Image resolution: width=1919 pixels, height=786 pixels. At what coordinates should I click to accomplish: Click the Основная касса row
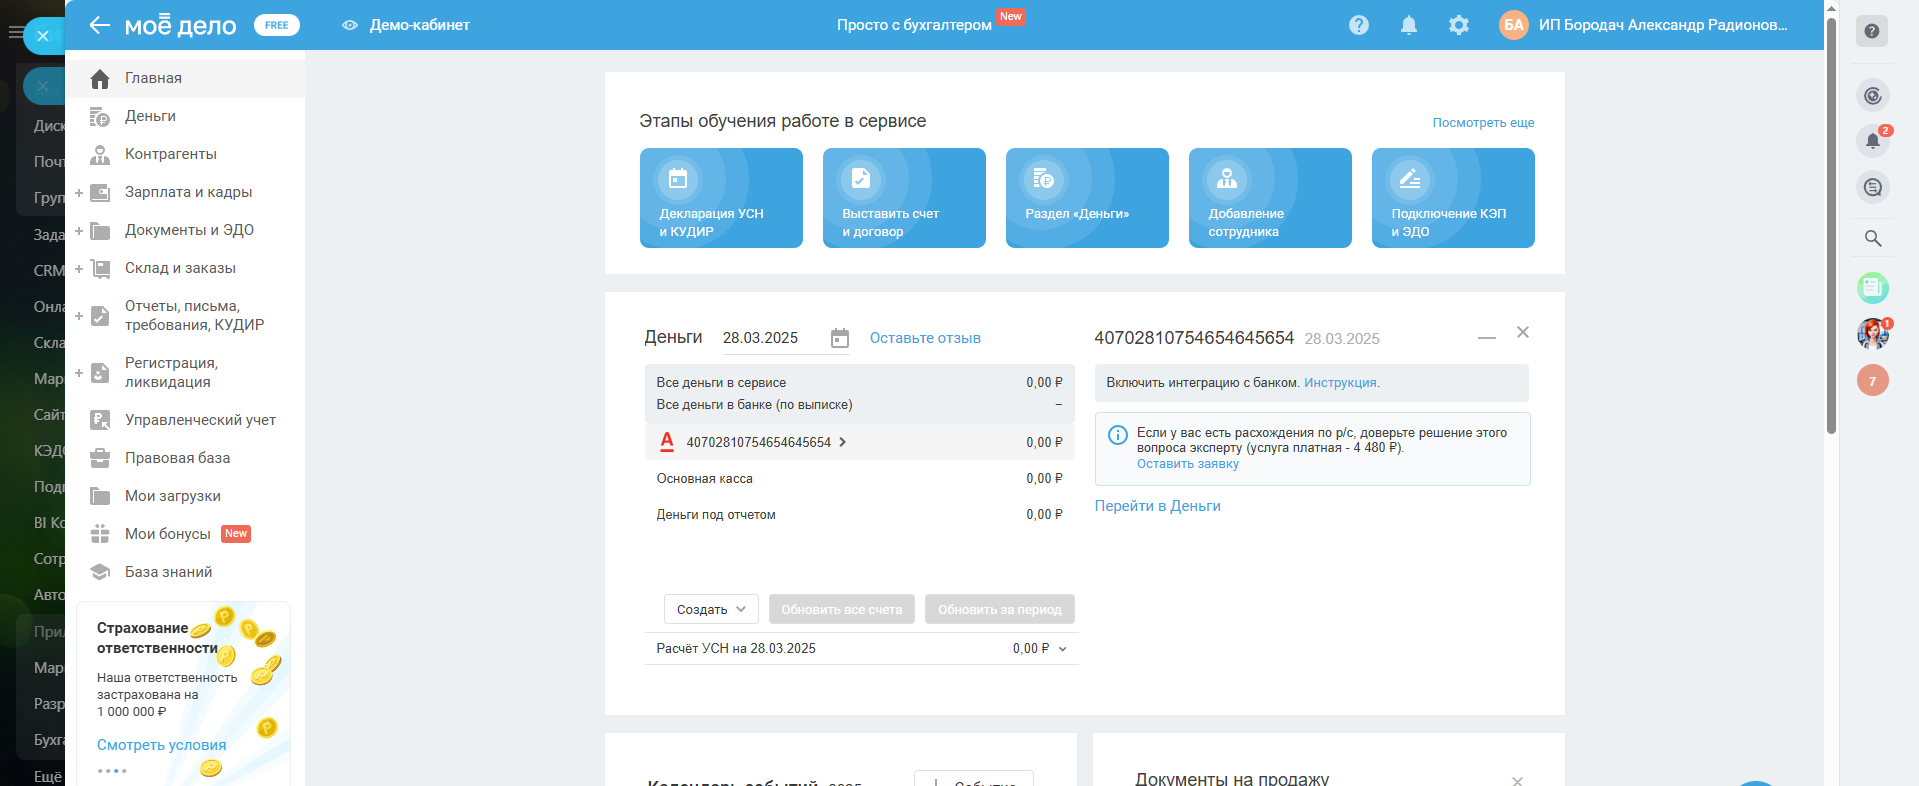tap(860, 479)
